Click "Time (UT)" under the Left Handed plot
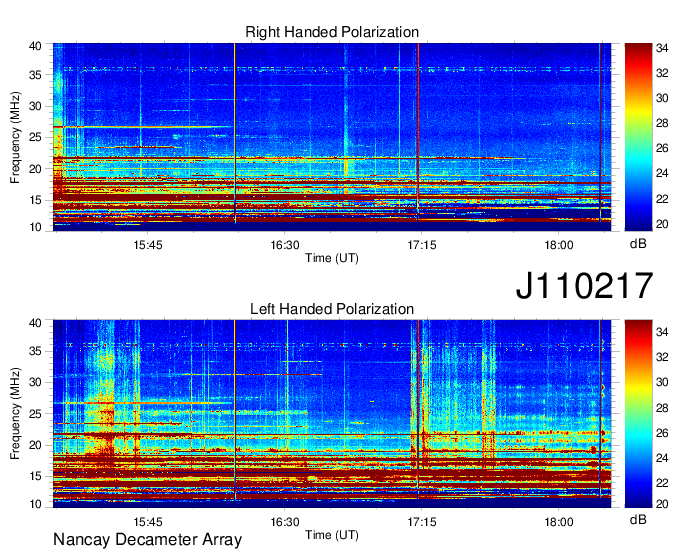 (x=332, y=536)
